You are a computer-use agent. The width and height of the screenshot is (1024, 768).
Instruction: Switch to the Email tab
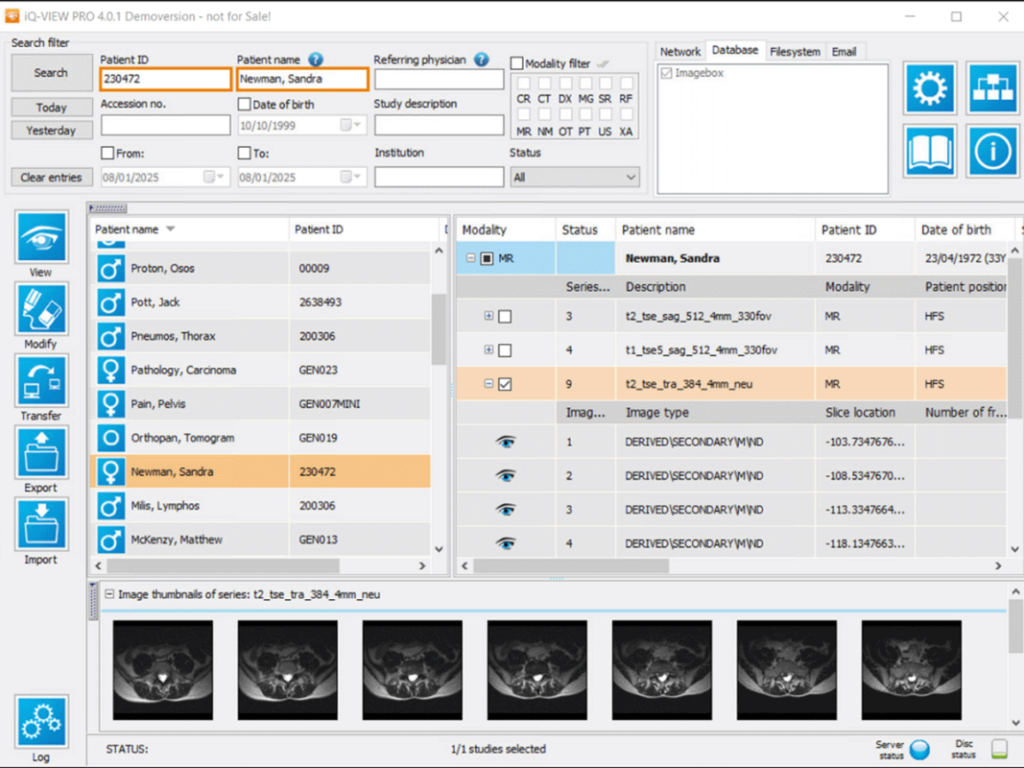844,52
